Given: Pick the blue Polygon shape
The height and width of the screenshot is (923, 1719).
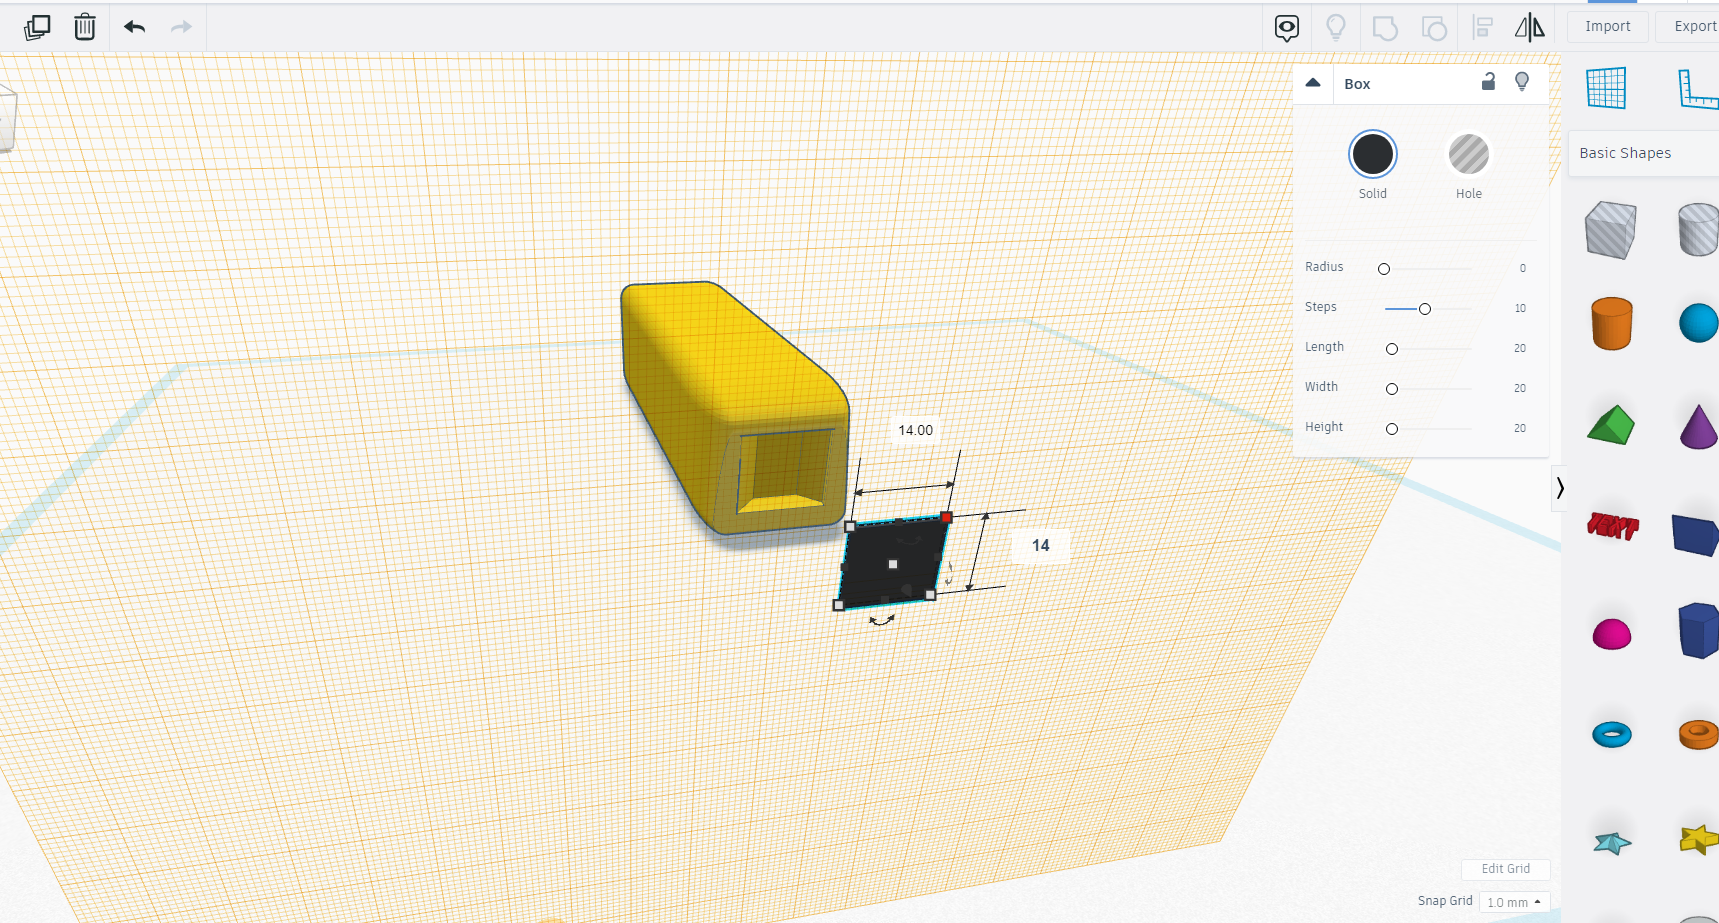Looking at the screenshot, I should point(1698,630).
